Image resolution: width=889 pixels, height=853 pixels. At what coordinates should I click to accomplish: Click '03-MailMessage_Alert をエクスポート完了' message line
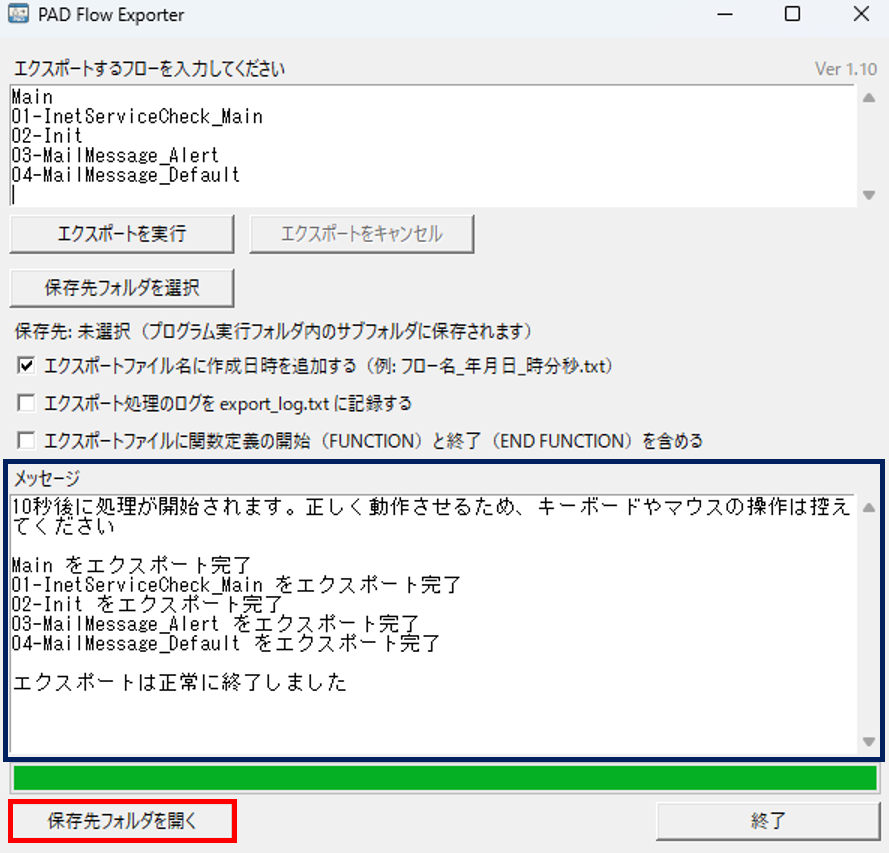coord(215,624)
